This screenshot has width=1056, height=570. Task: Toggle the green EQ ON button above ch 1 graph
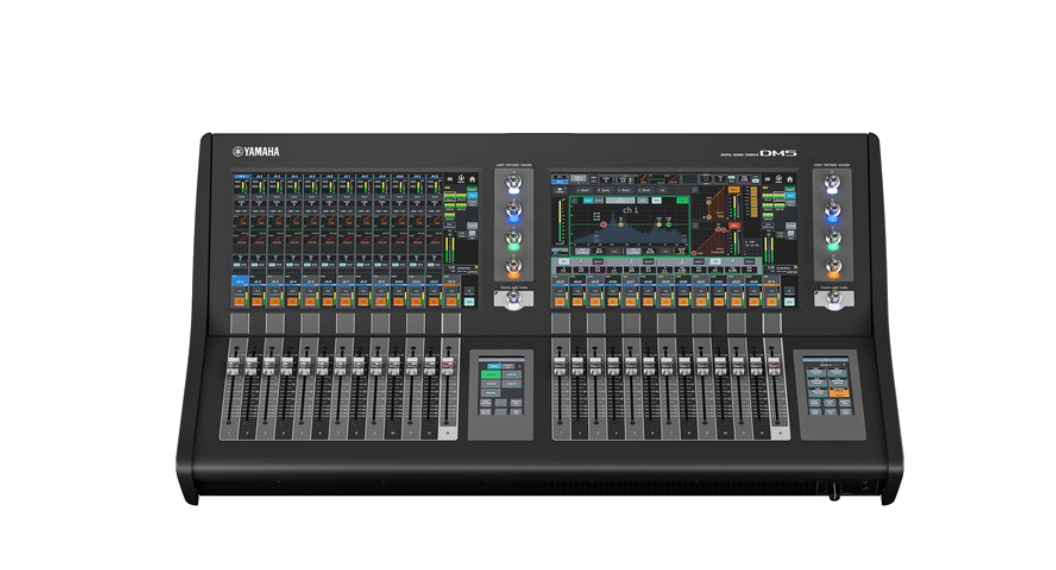(682, 200)
